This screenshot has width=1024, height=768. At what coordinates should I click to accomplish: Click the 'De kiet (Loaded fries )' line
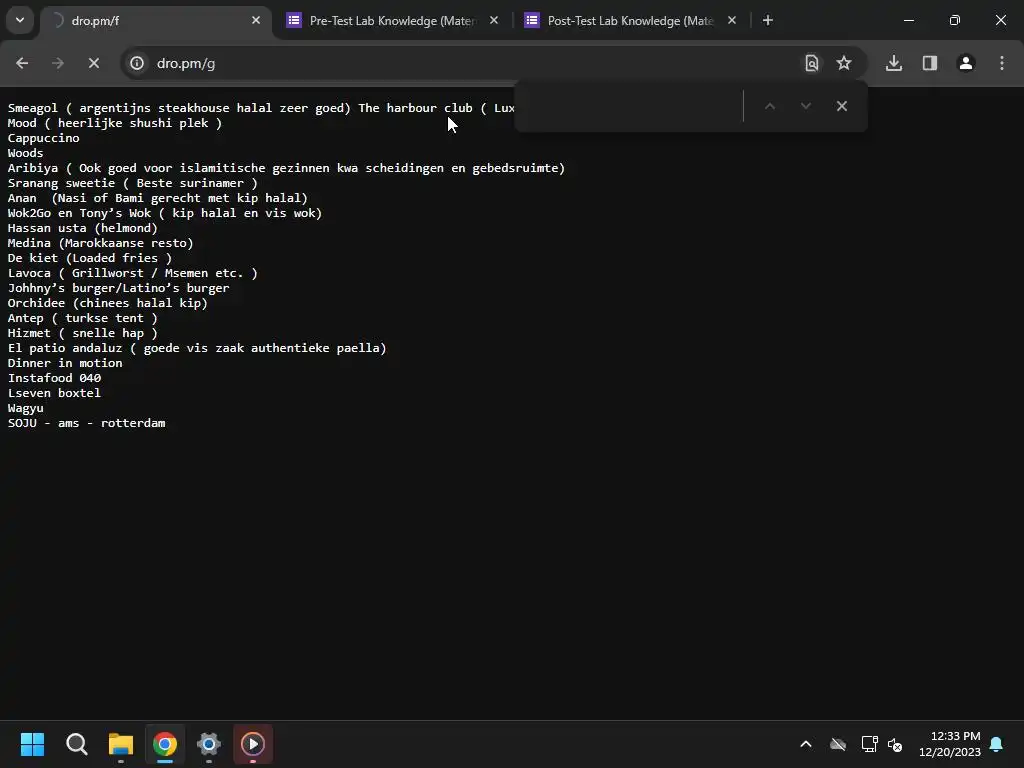90,258
